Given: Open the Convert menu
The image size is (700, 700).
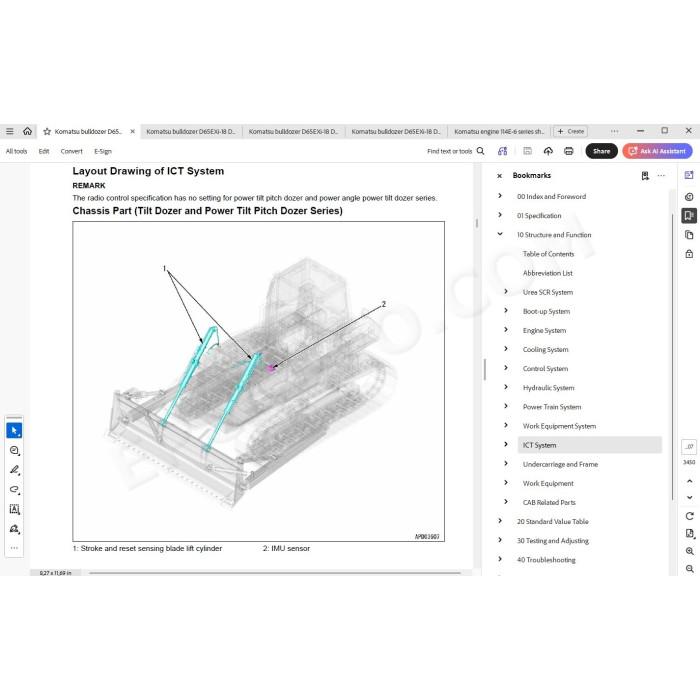Looking at the screenshot, I should pyautogui.click(x=71, y=151).
